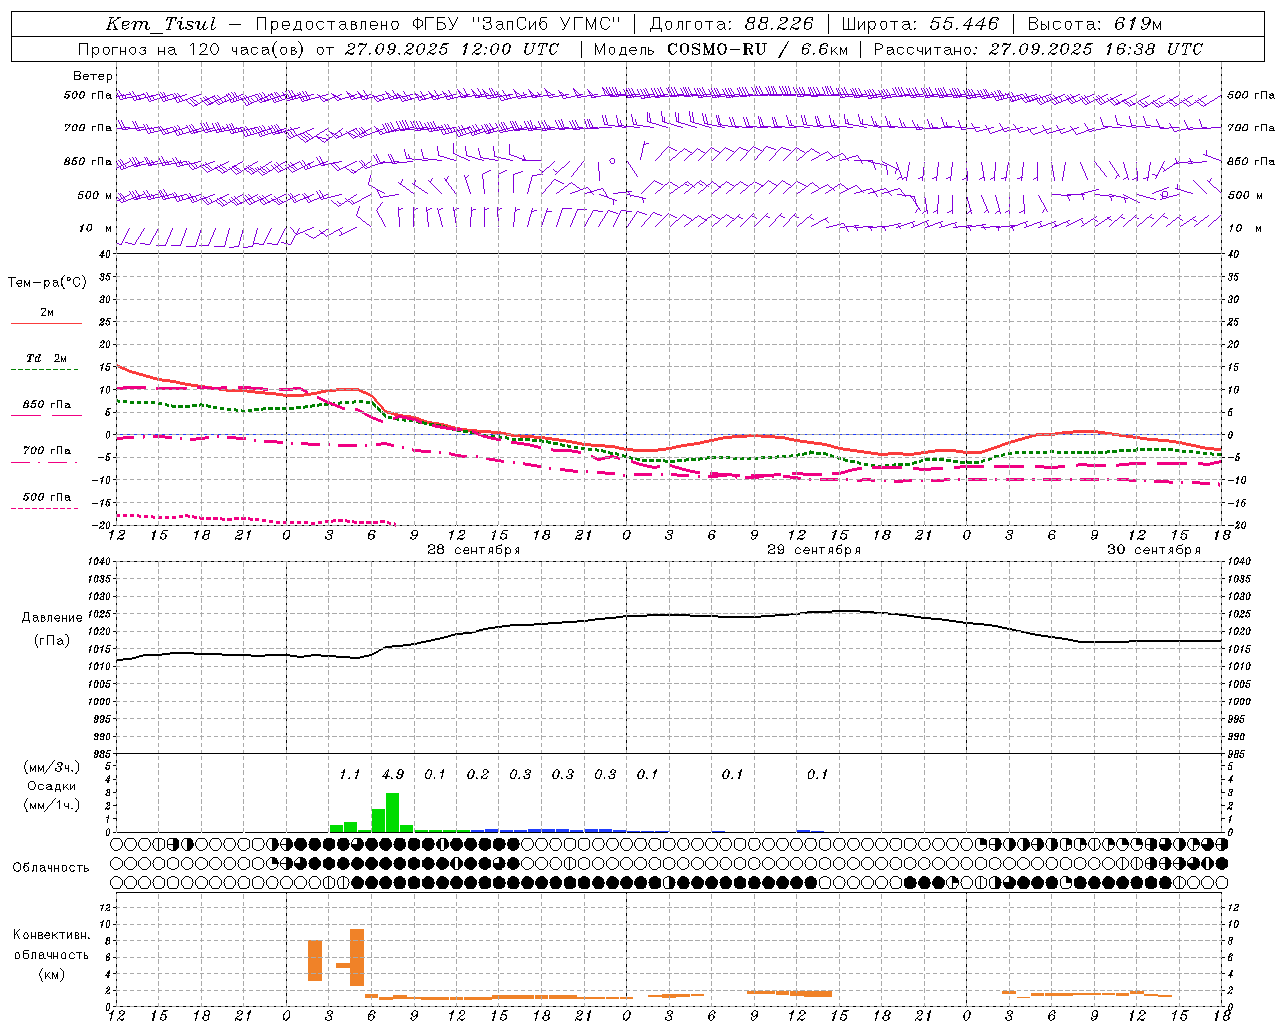Click the dotted pink legend line under temperature '500 гПа'
The width and height of the screenshot is (1280, 1024).
pos(45,508)
